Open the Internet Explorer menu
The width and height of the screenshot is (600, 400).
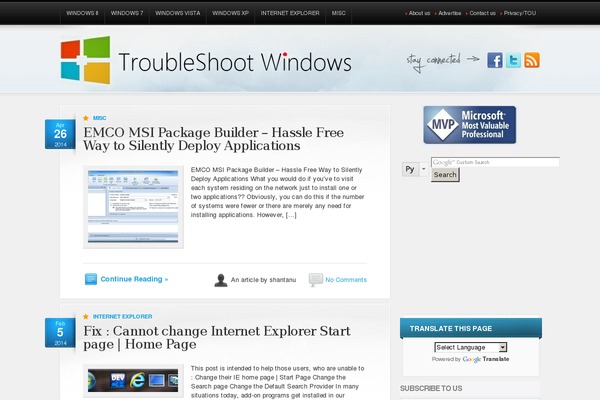coord(290,13)
